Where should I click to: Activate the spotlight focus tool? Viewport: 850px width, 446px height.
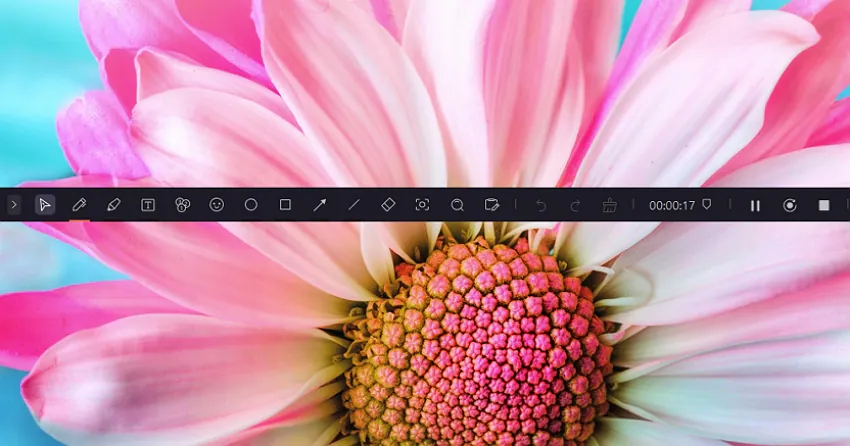click(422, 205)
